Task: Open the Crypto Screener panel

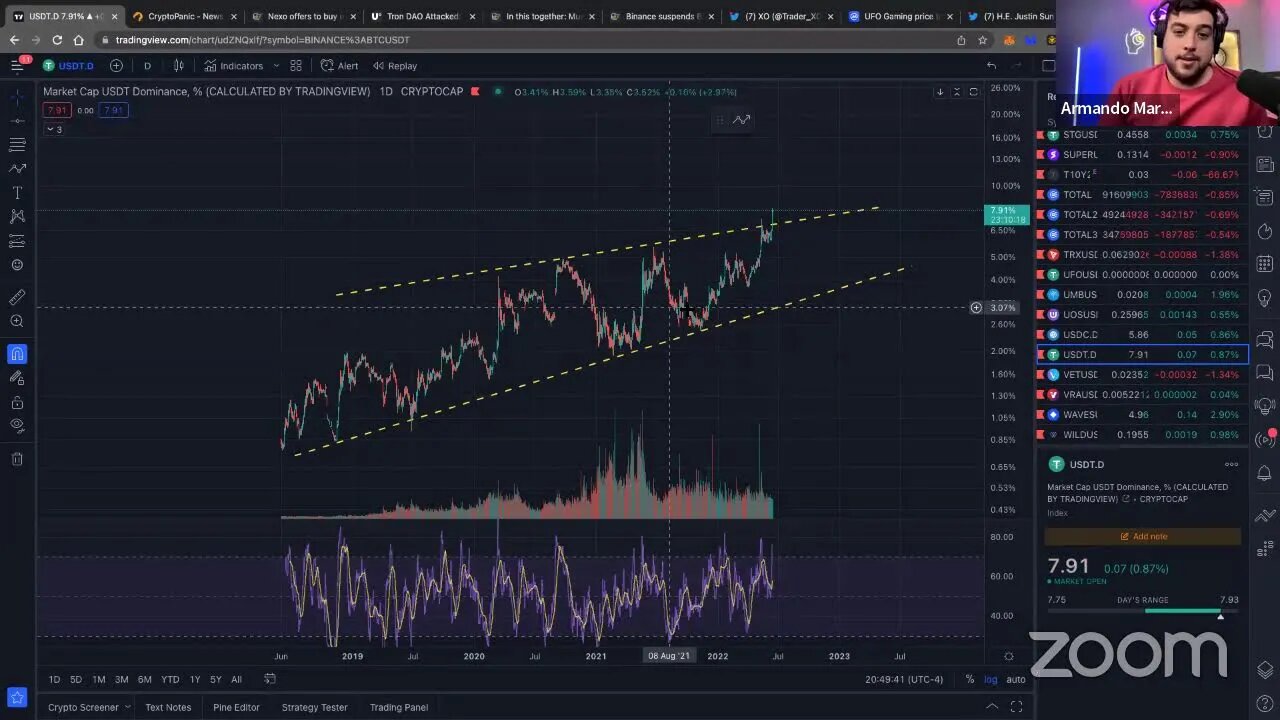Action: (x=88, y=707)
